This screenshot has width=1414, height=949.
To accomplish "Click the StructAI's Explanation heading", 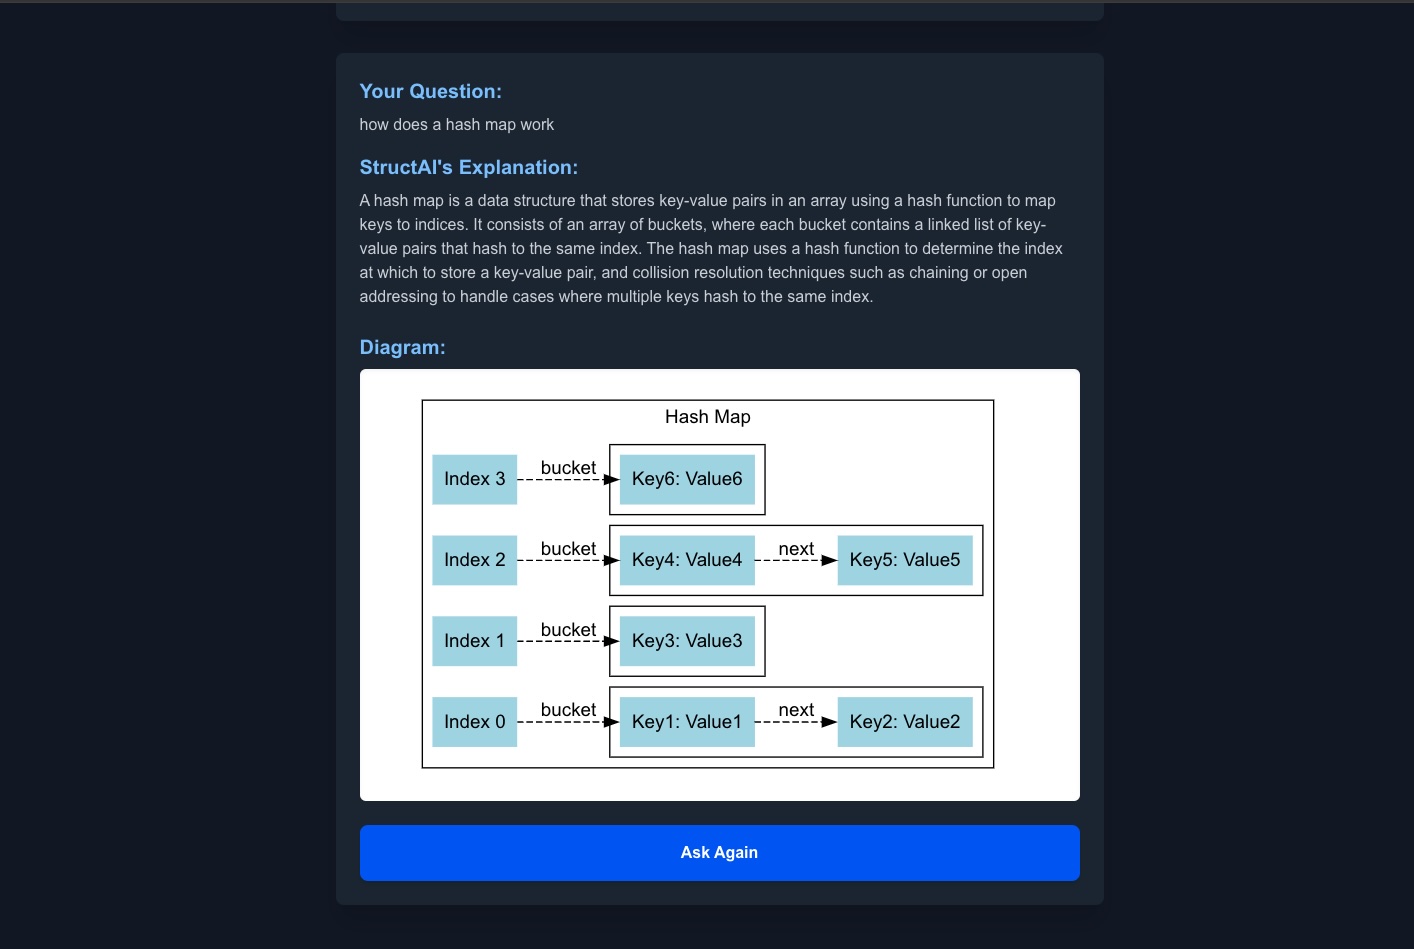I will (x=468, y=167).
